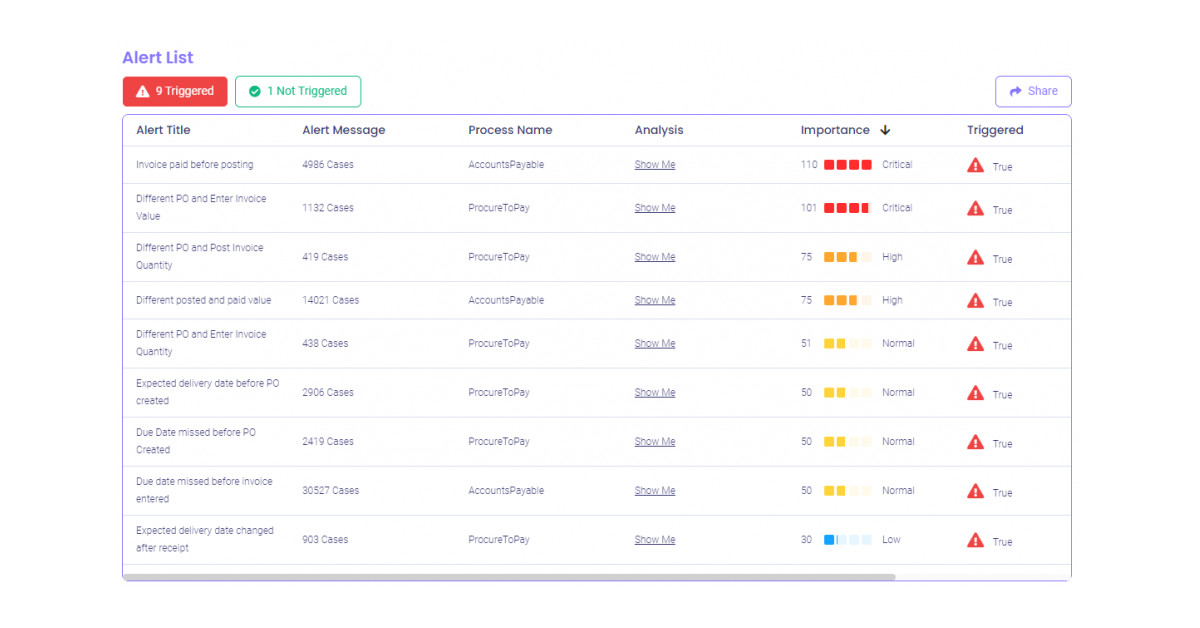Sort by the Process Name column header

point(508,130)
